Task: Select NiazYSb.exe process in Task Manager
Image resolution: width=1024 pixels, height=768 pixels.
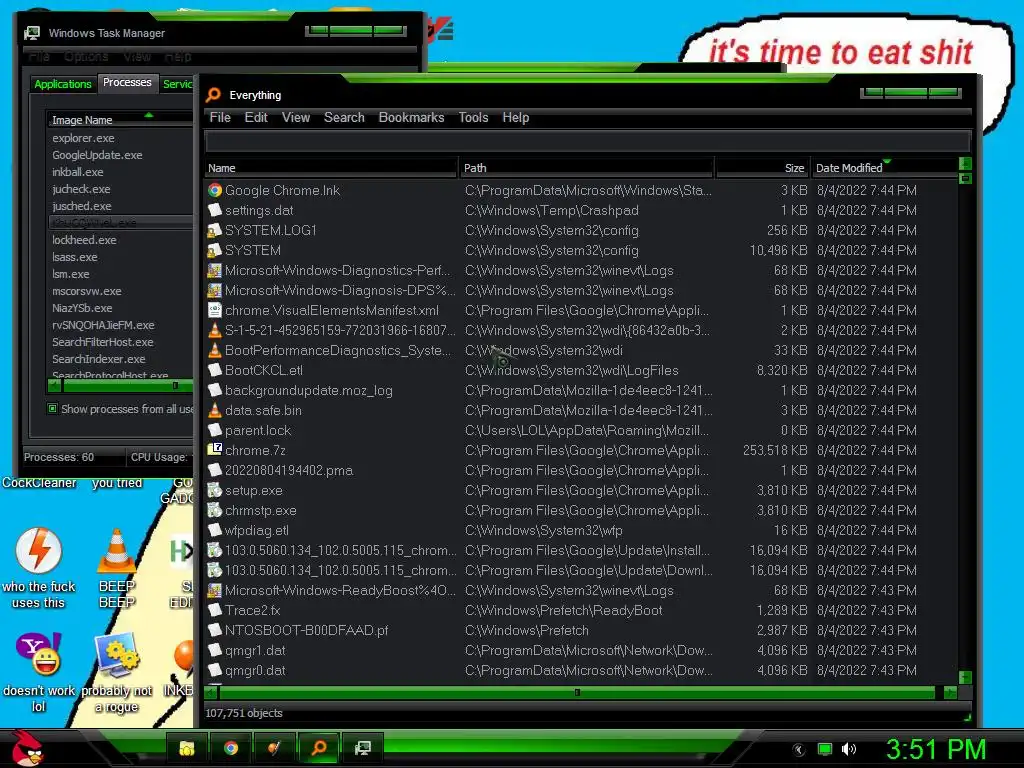Action: tap(82, 308)
